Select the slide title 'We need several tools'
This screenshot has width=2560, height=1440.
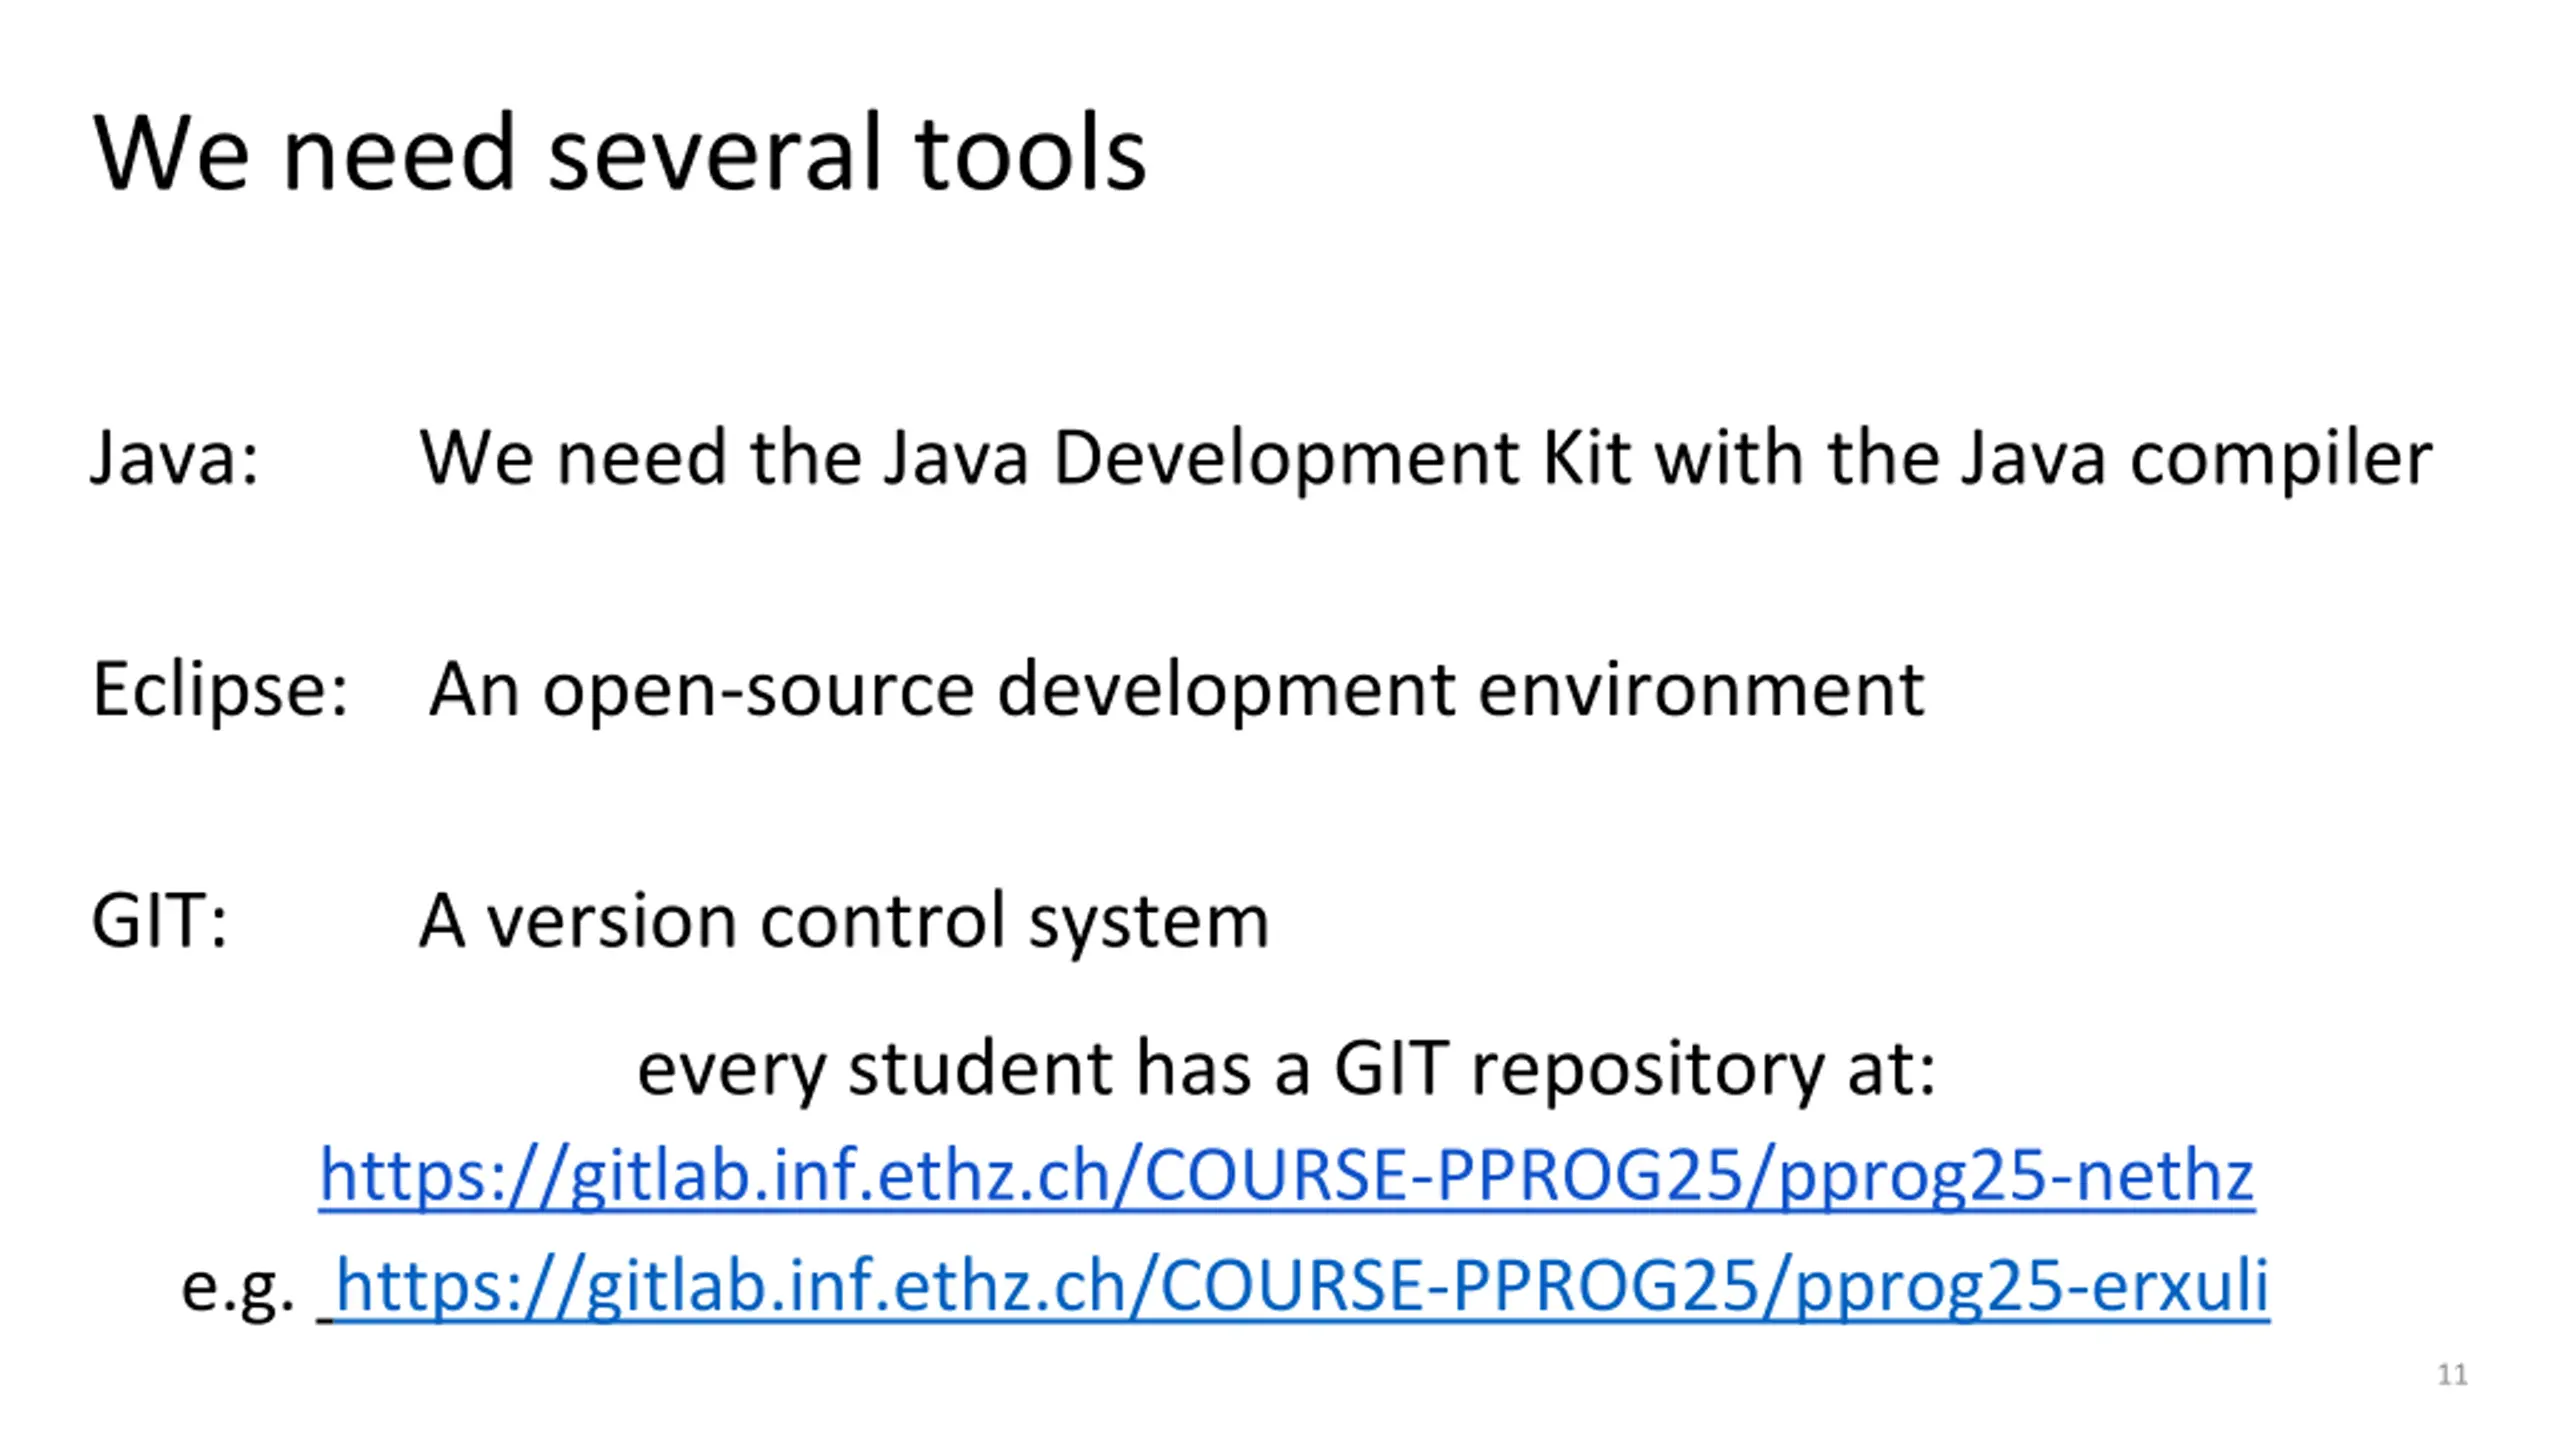619,152
